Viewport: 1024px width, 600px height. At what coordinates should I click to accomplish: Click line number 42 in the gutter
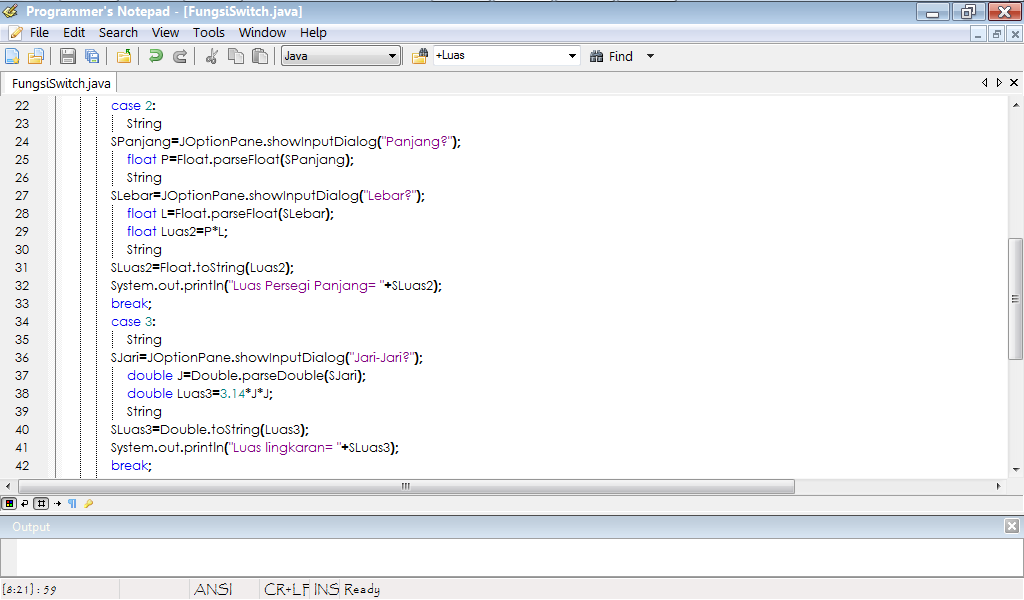coord(22,466)
